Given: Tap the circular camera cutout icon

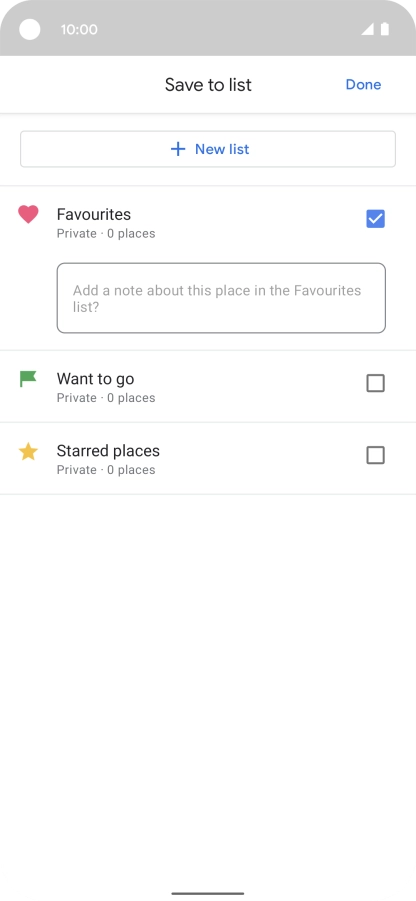Looking at the screenshot, I should (x=30, y=29).
